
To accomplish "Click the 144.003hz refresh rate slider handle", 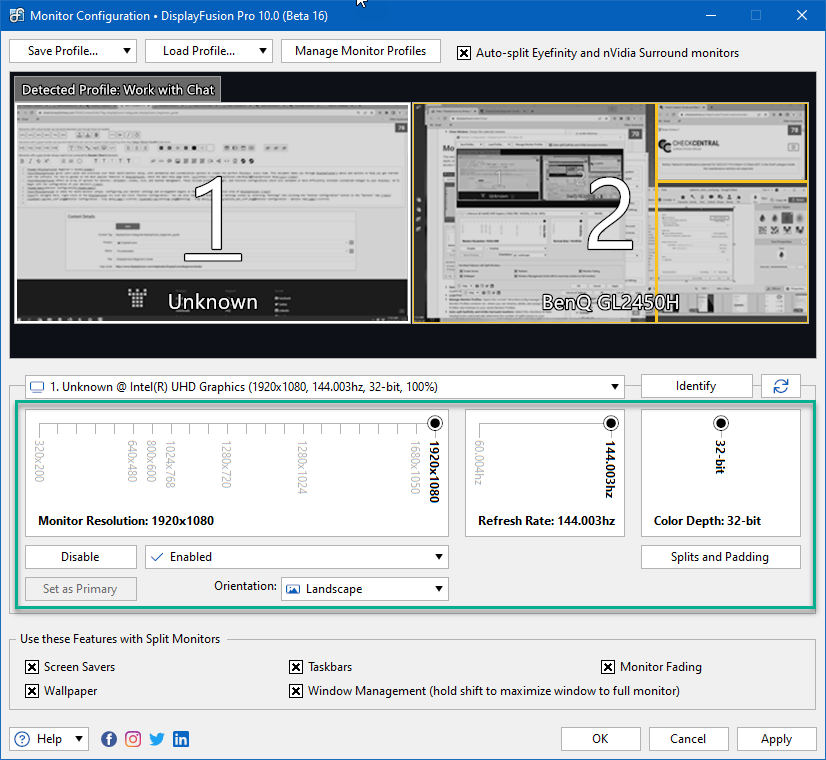I will (611, 423).
